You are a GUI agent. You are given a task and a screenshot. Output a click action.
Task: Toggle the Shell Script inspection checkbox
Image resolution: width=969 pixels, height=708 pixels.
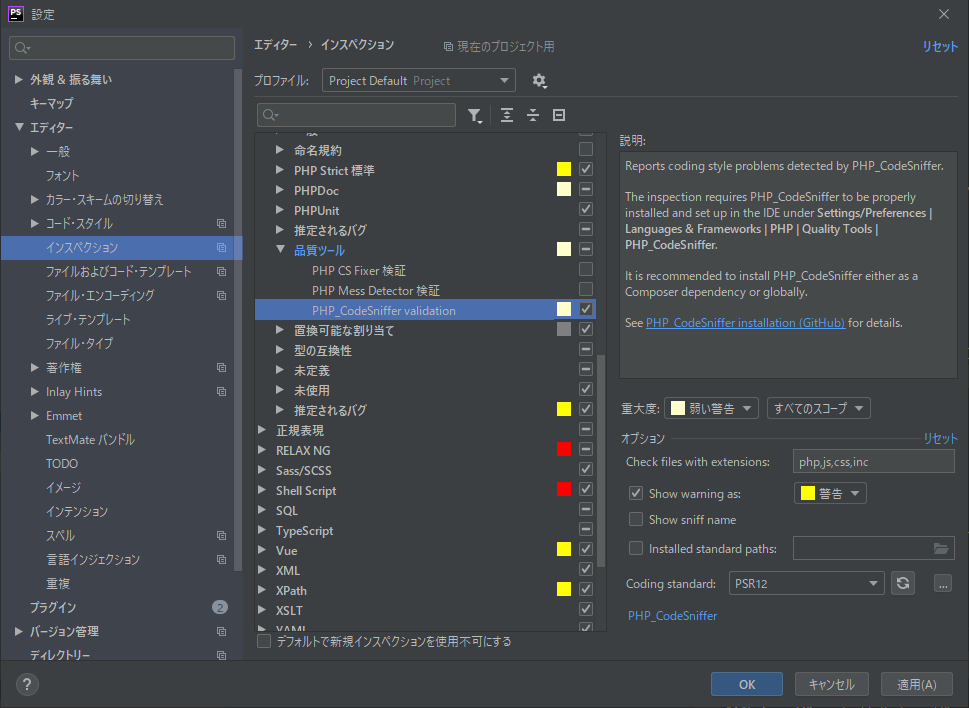tap(586, 489)
